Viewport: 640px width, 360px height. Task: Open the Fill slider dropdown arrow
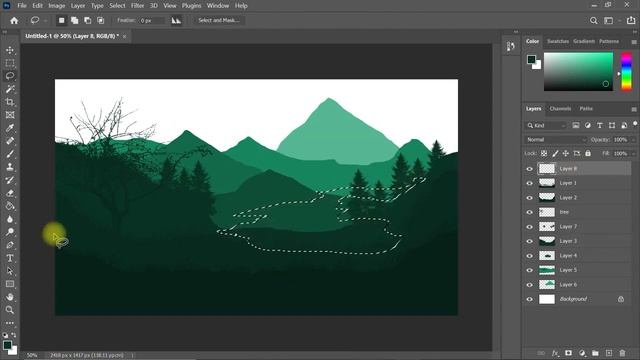click(x=633, y=153)
